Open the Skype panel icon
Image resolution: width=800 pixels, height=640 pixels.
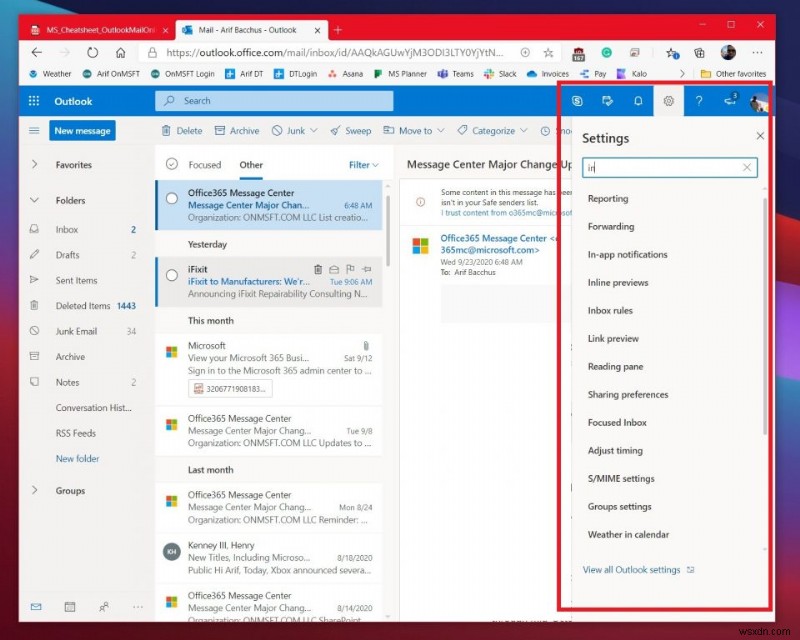point(577,100)
